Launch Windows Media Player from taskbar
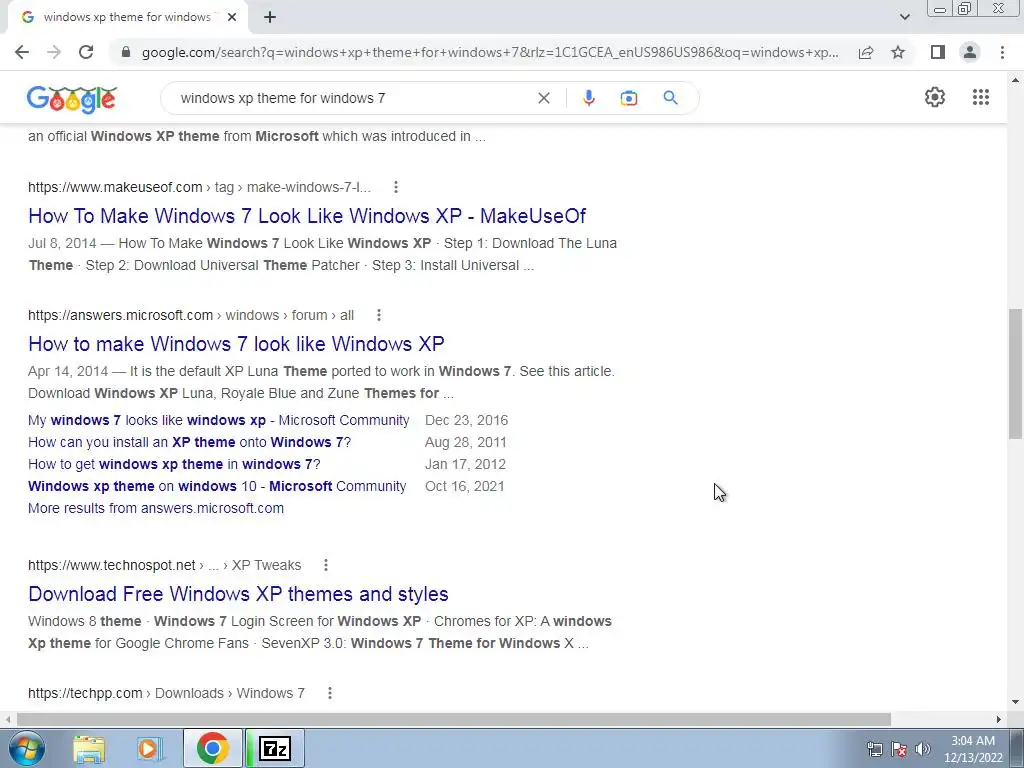This screenshot has width=1024, height=768. click(x=150, y=748)
